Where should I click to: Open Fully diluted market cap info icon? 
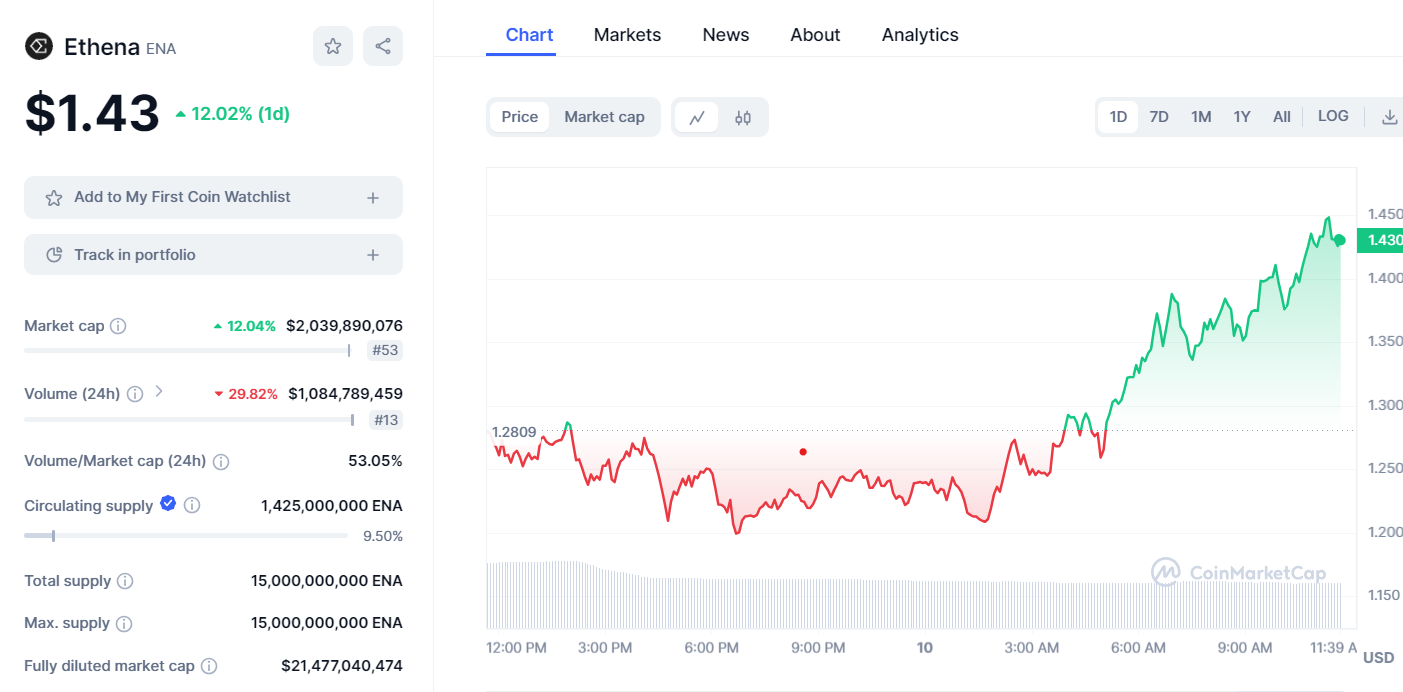pos(209,666)
